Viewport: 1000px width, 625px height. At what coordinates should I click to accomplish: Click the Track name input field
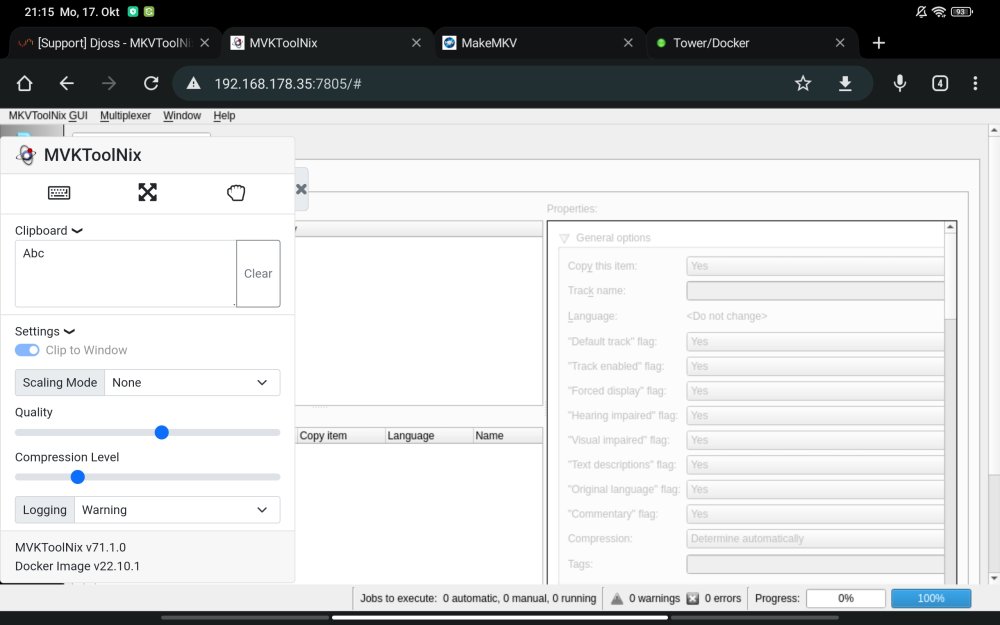point(815,291)
